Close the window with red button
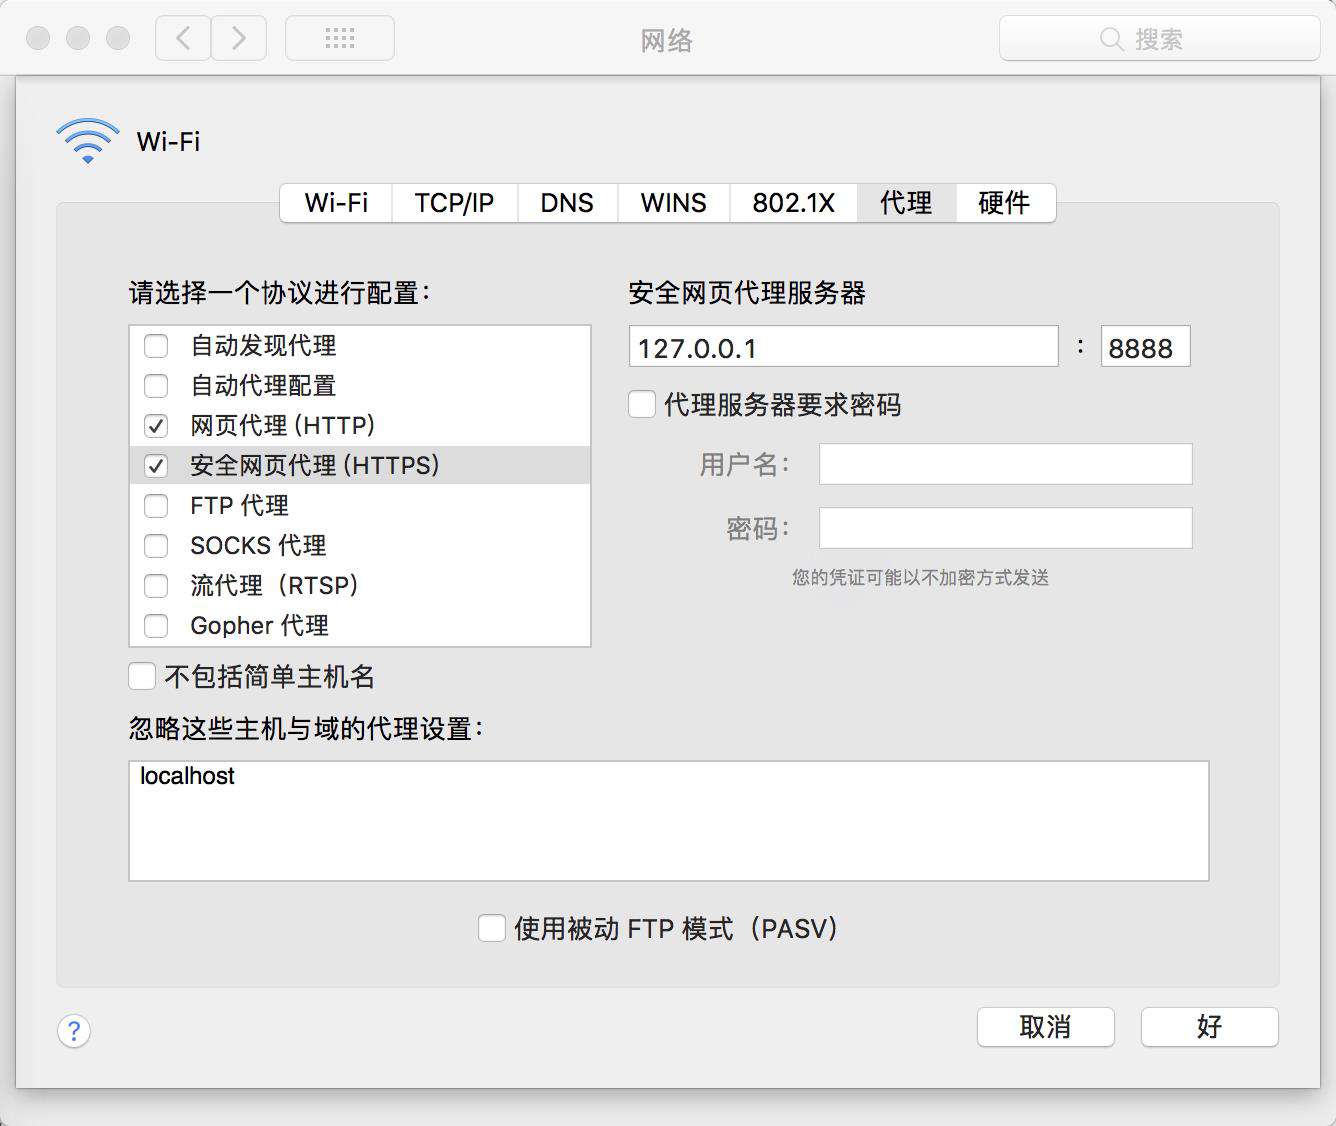Screen dimensions: 1336x1126 pyautogui.click(x=38, y=38)
